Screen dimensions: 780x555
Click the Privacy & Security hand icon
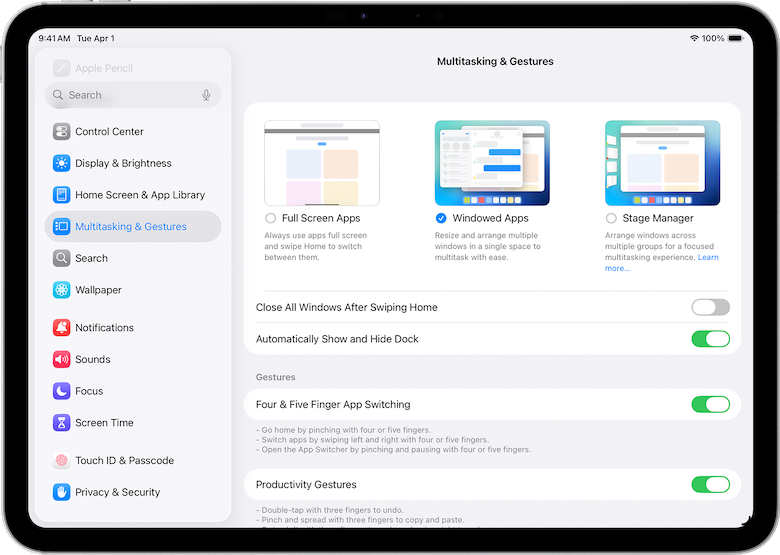click(x=62, y=492)
